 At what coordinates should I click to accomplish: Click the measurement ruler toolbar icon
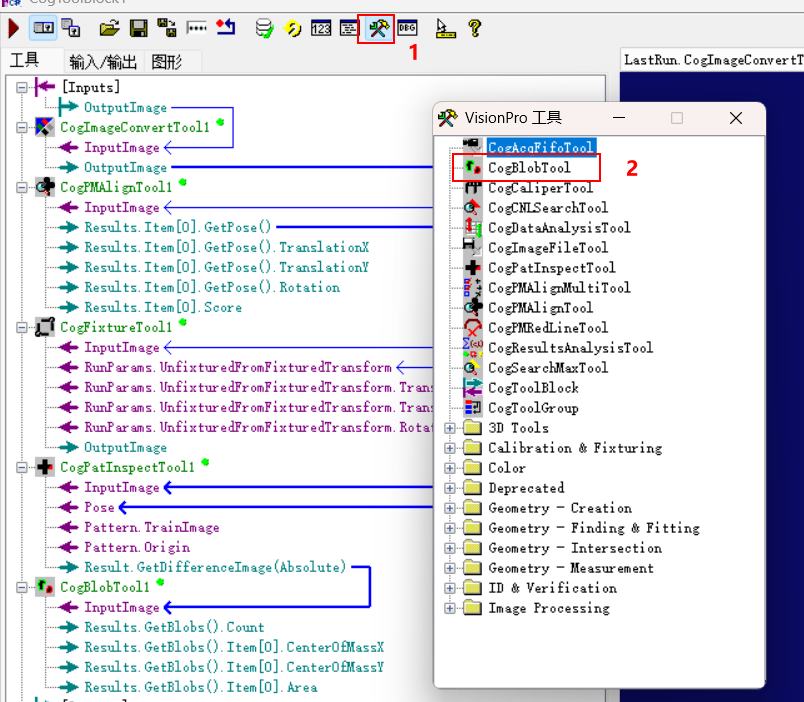point(445,28)
